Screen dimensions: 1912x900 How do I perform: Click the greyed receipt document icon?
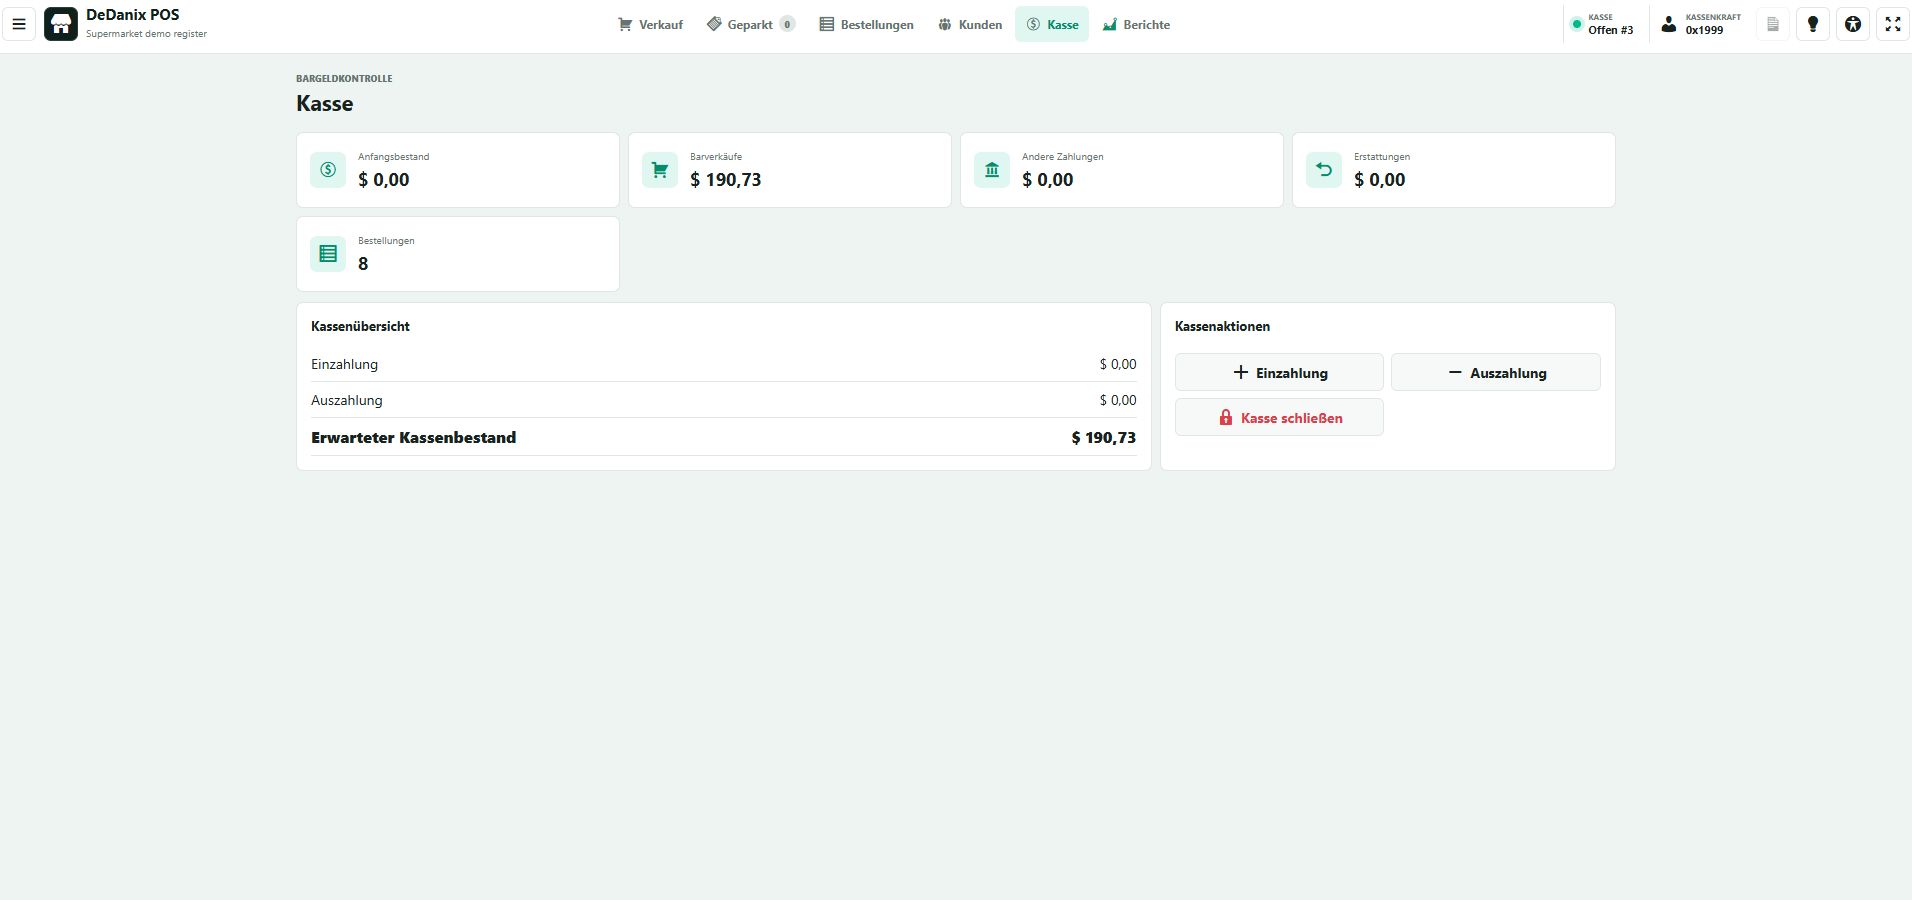tap(1773, 24)
